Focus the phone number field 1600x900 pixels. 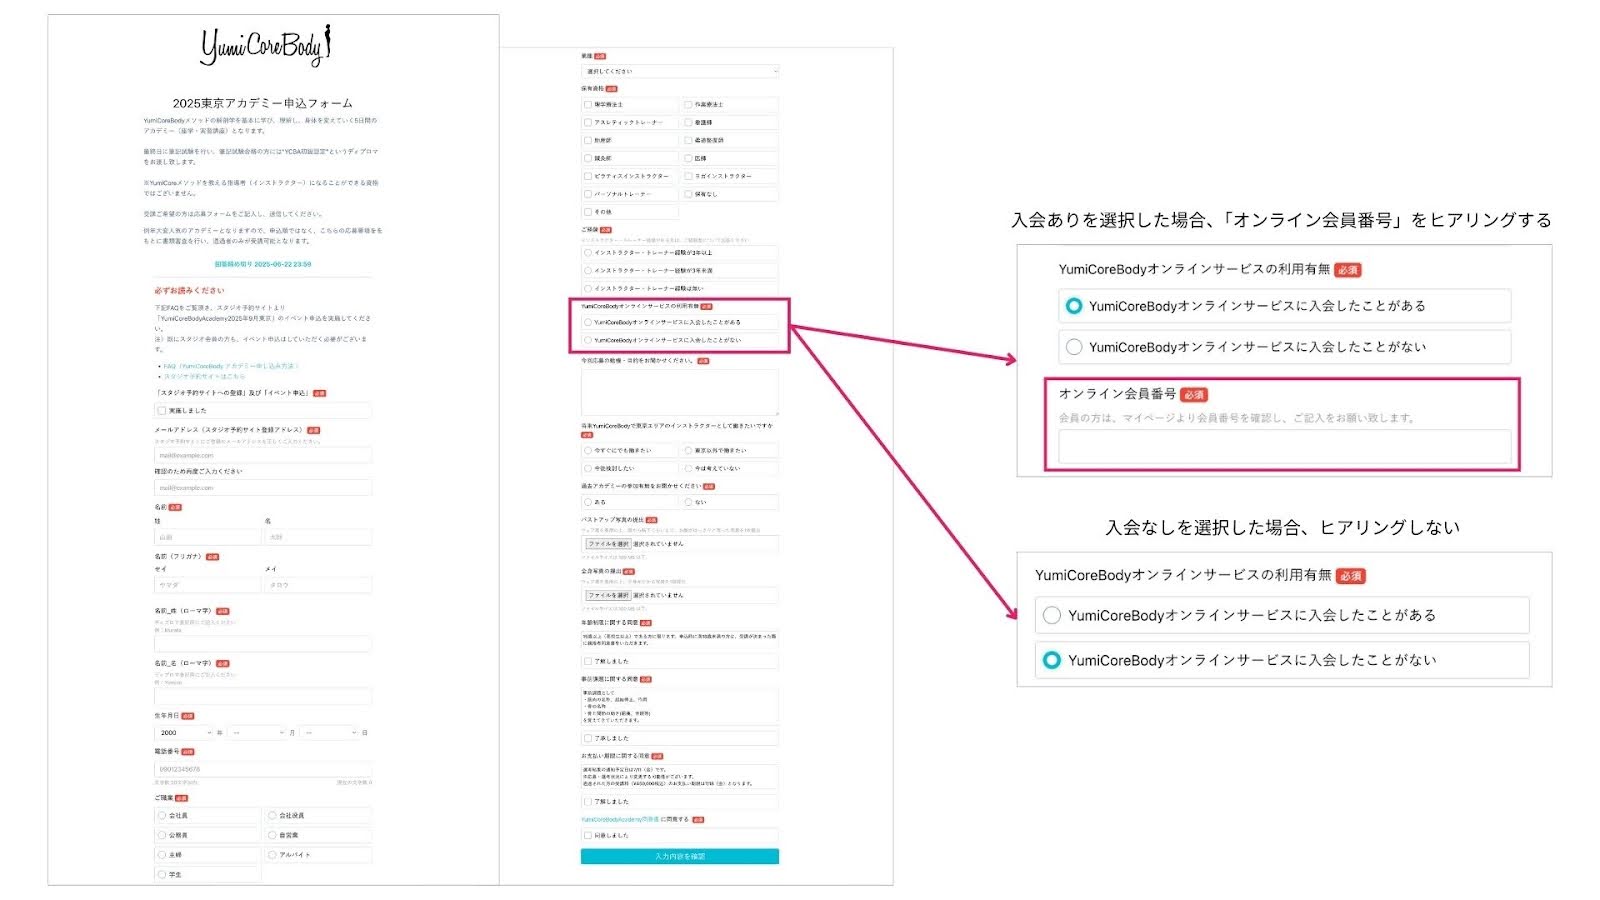(262, 770)
